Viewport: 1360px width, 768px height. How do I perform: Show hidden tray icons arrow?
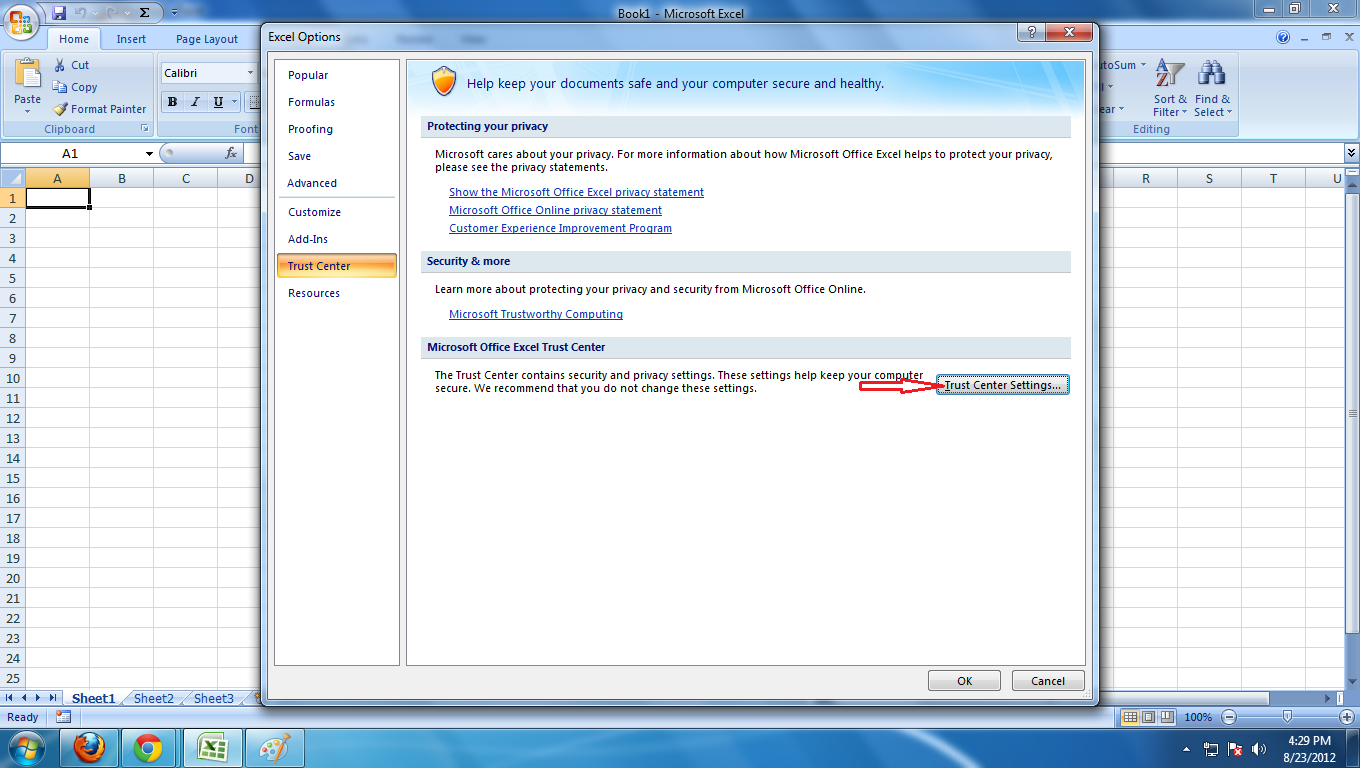click(x=1187, y=749)
